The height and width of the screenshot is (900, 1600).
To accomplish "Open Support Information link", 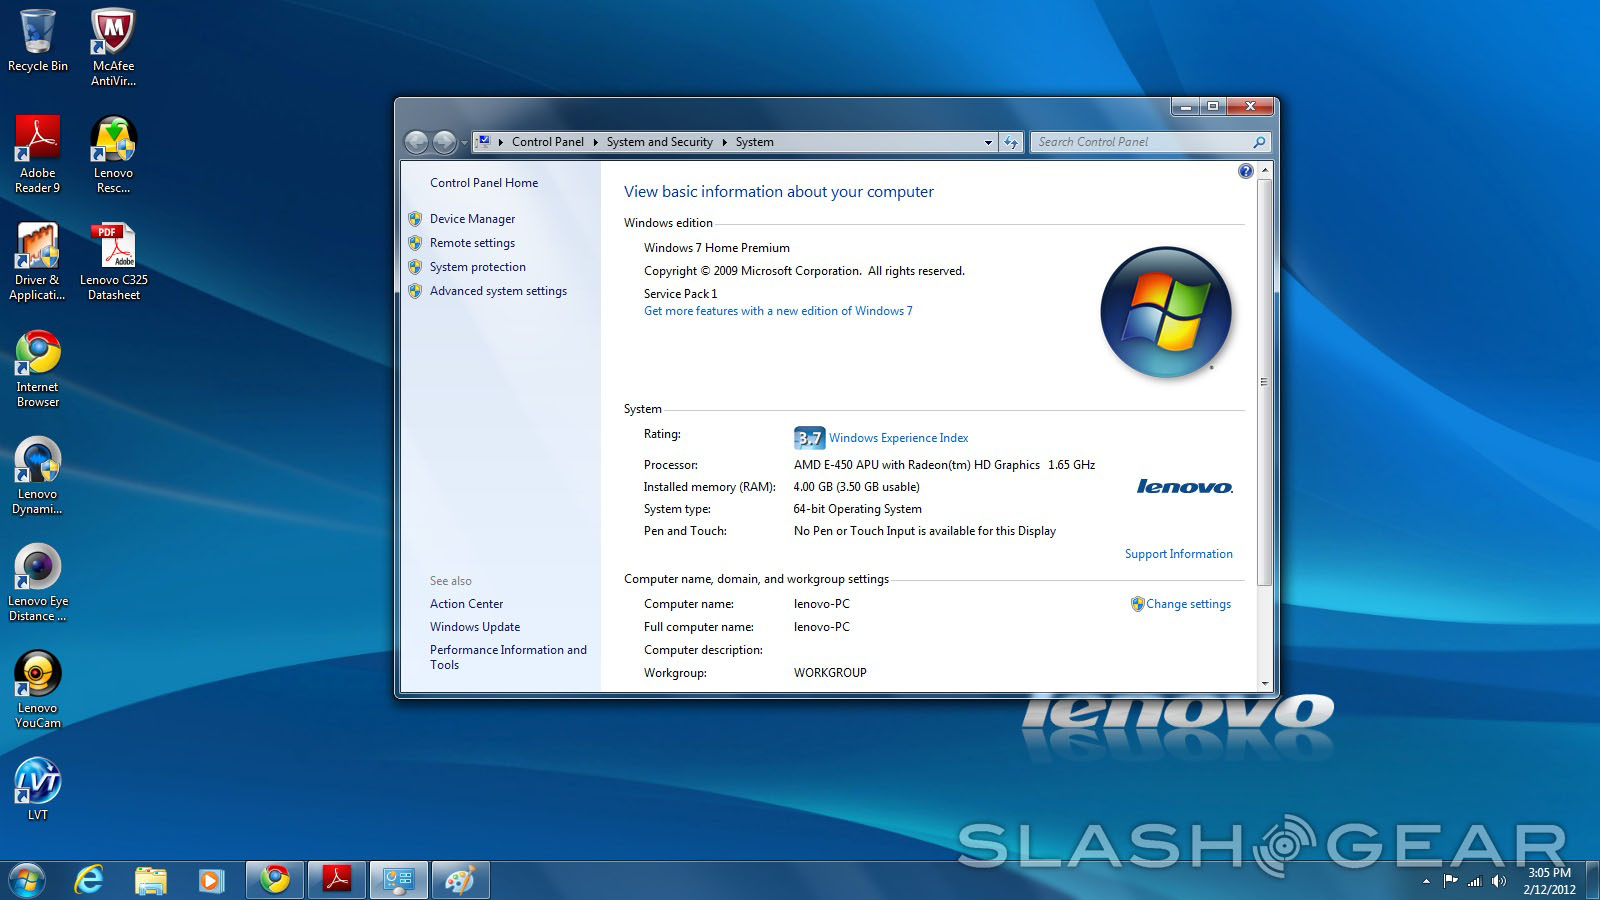I will pyautogui.click(x=1178, y=554).
